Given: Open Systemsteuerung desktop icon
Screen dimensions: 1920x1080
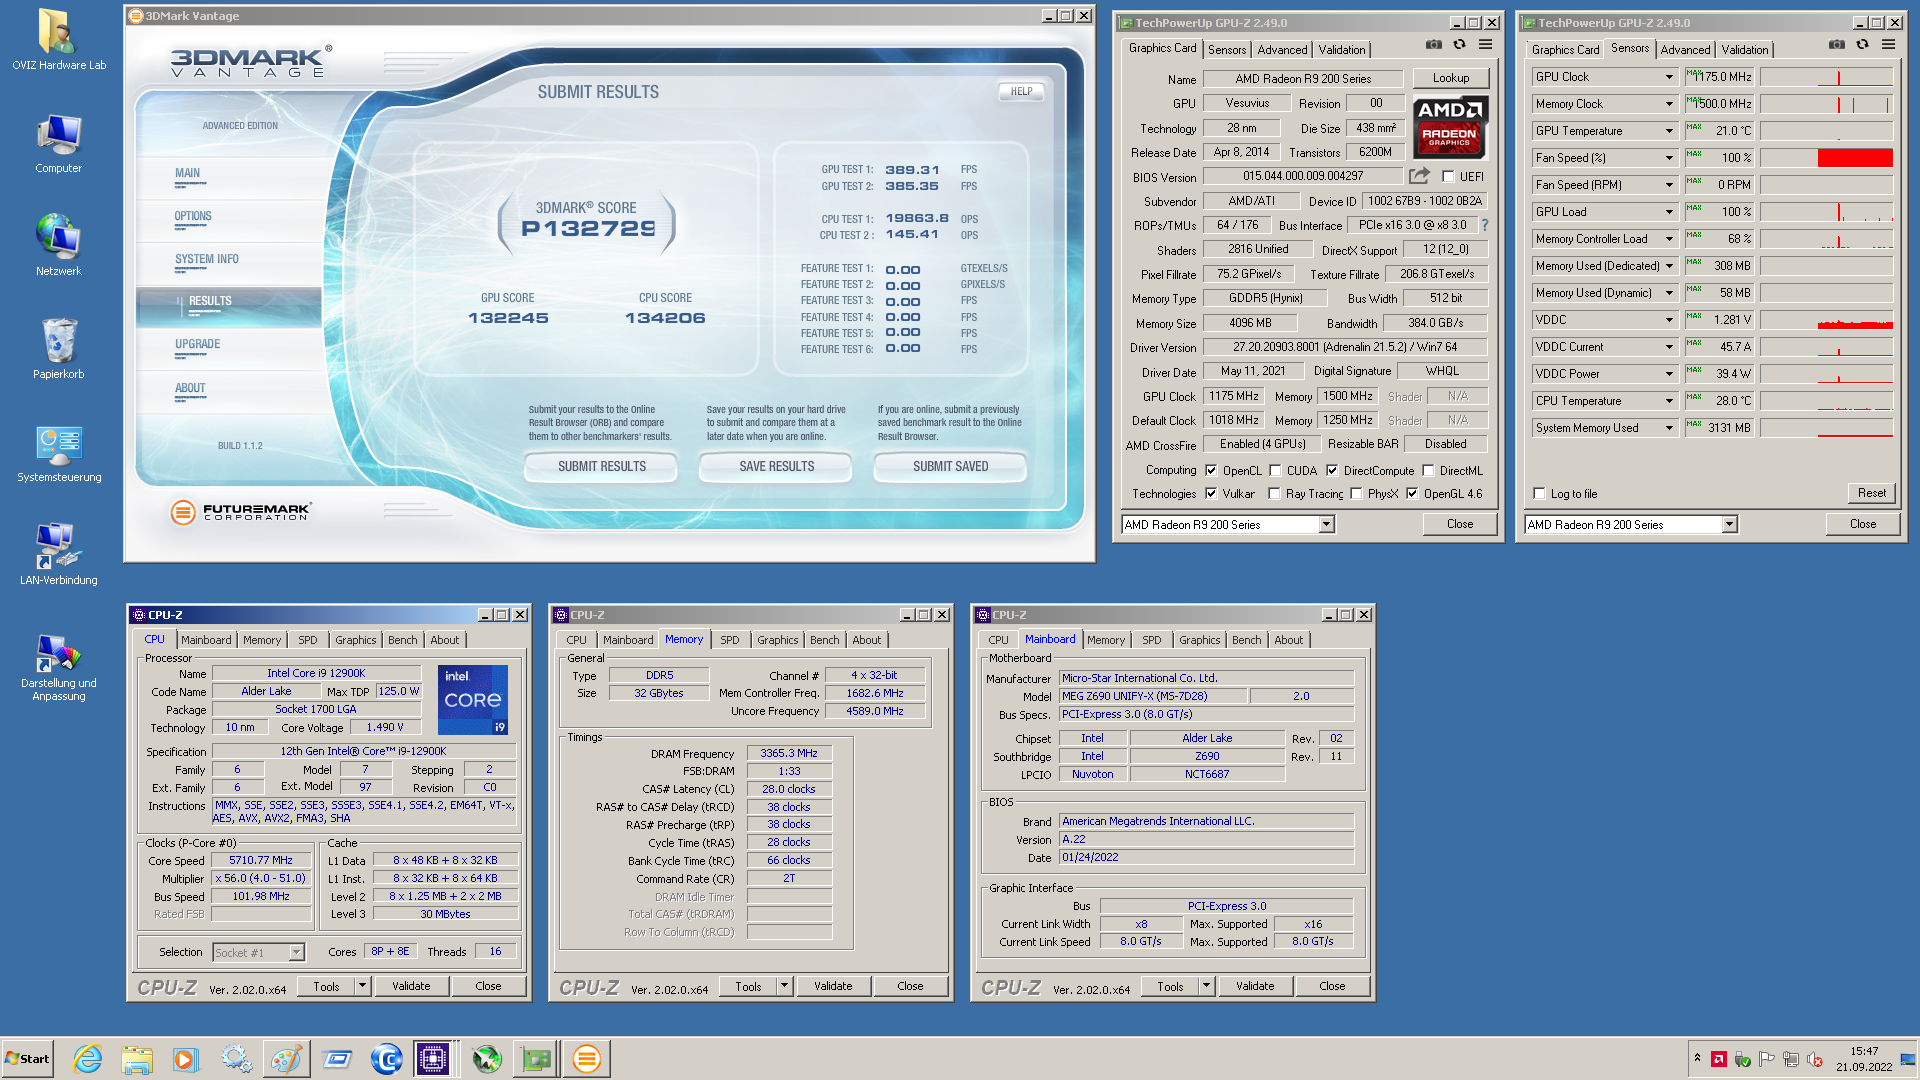Looking at the screenshot, I should point(58,452).
